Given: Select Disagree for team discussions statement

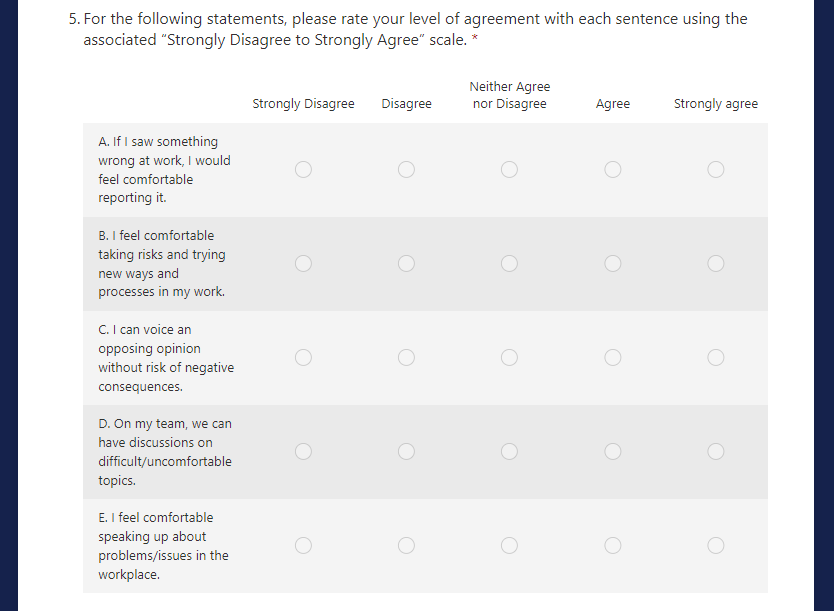Looking at the screenshot, I should [406, 452].
